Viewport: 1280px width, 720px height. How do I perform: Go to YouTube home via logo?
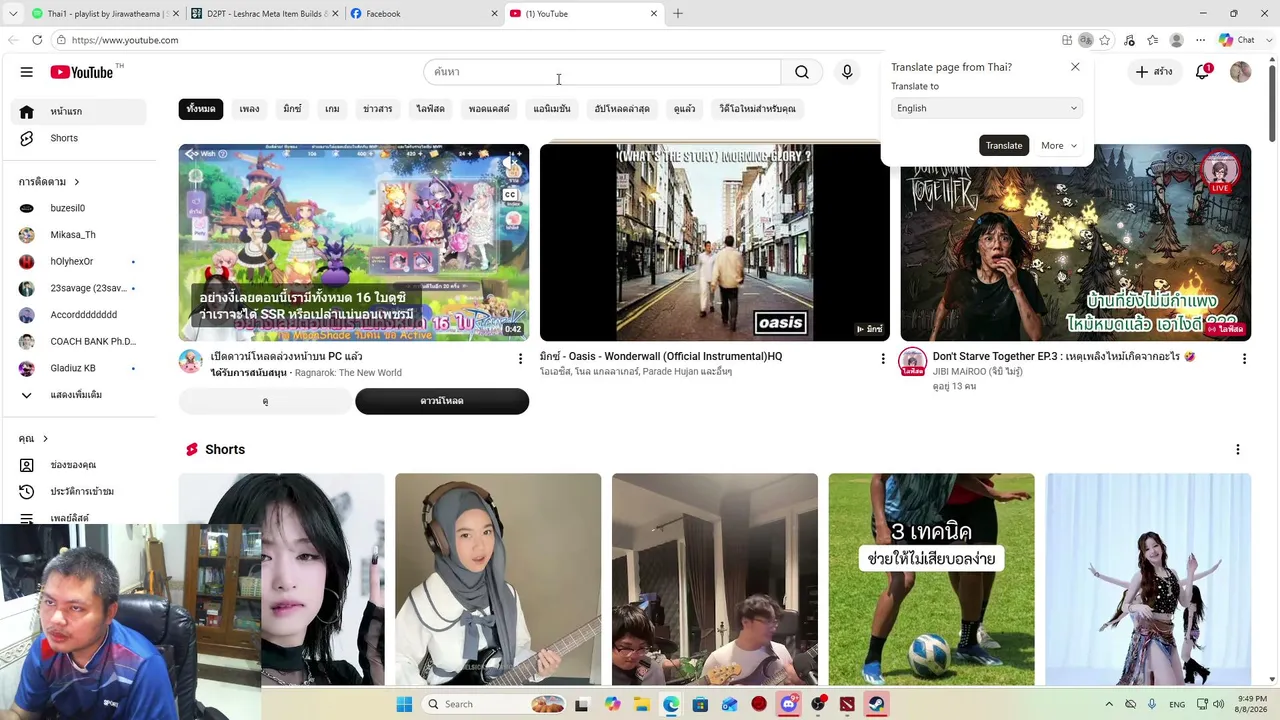click(82, 72)
